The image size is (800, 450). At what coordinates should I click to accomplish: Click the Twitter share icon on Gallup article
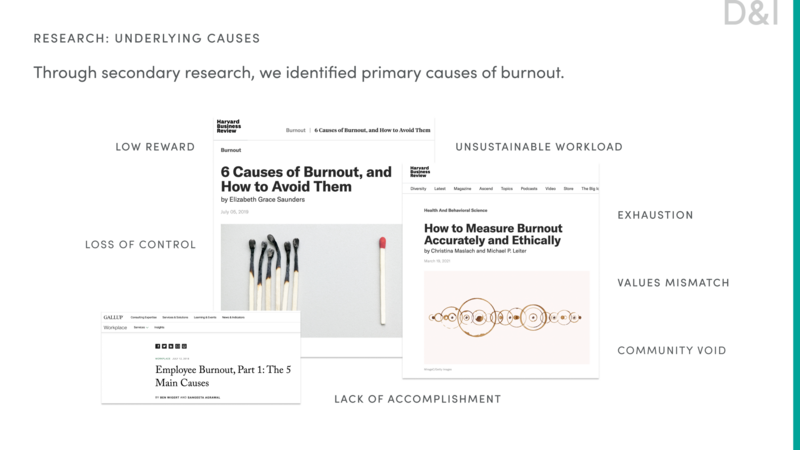click(164, 346)
